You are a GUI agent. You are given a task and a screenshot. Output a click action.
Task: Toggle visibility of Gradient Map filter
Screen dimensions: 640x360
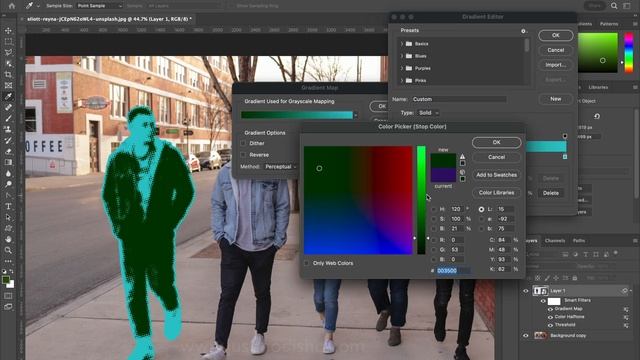pyautogui.click(x=550, y=309)
